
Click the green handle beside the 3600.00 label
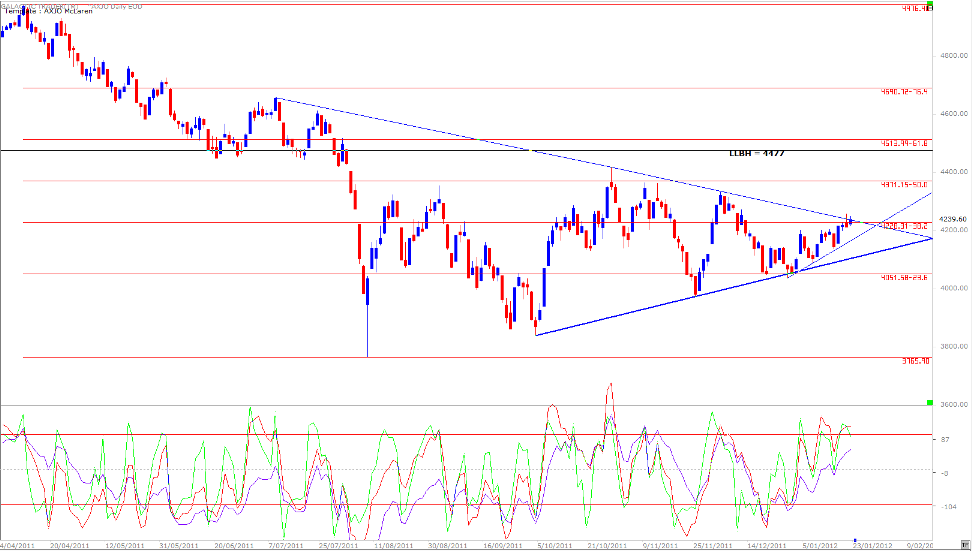(929, 403)
